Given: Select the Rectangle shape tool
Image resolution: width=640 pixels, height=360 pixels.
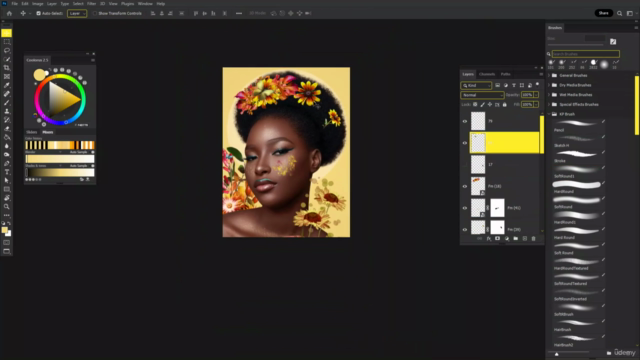Looking at the screenshot, I should coord(7,189).
